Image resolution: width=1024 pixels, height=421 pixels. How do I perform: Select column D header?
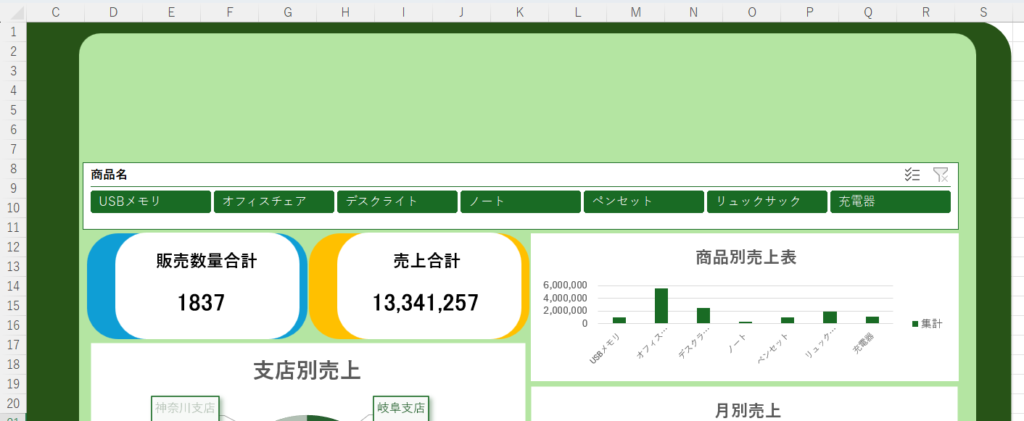[x=113, y=12]
